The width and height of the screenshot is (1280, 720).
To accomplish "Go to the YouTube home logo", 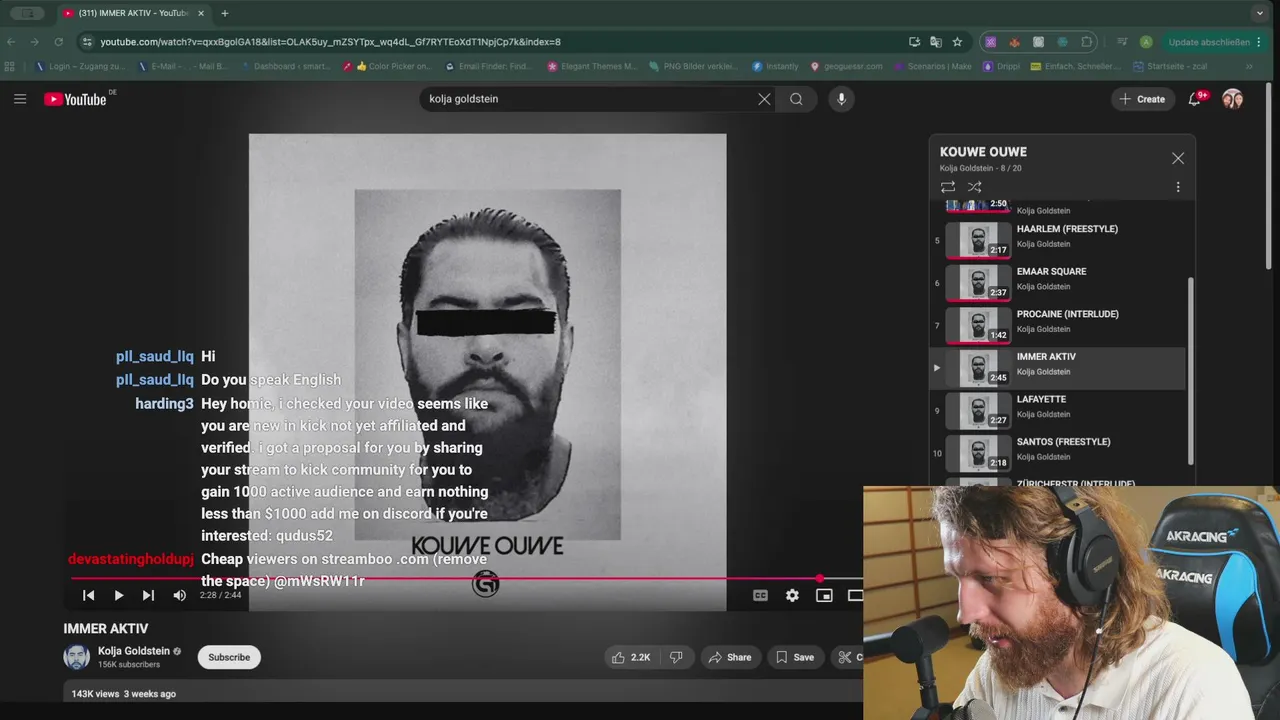I will click(75, 99).
